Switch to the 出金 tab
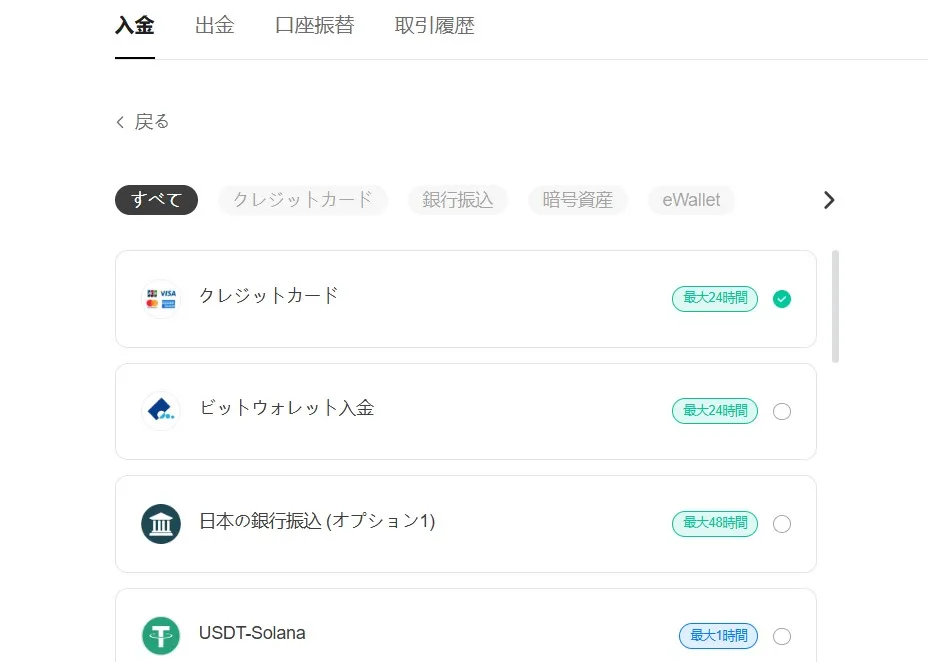This screenshot has height=662, width=928. [x=214, y=25]
